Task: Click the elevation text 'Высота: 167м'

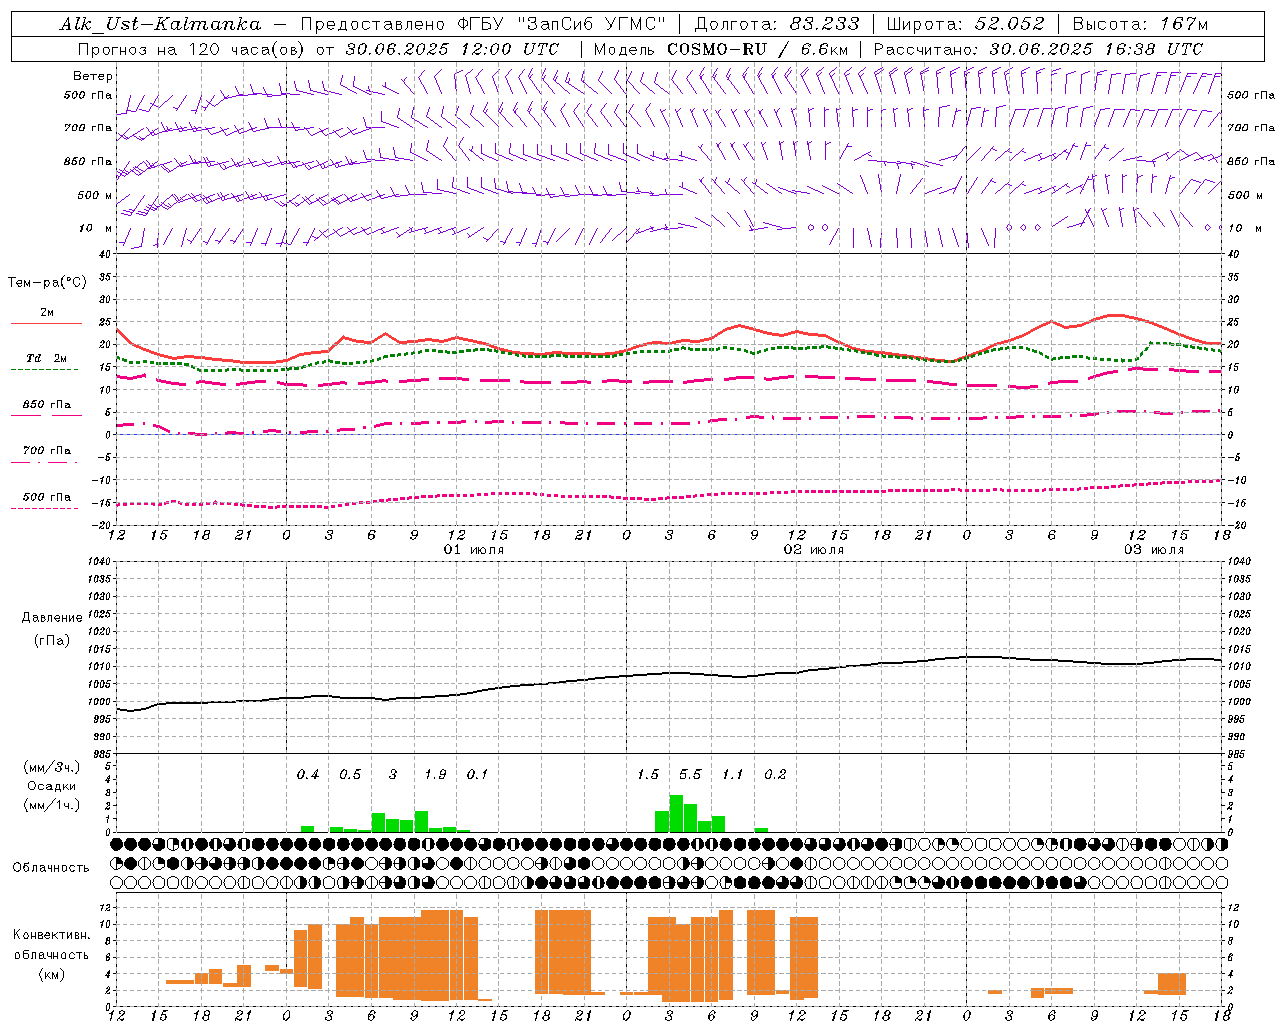Action: 1140,24
